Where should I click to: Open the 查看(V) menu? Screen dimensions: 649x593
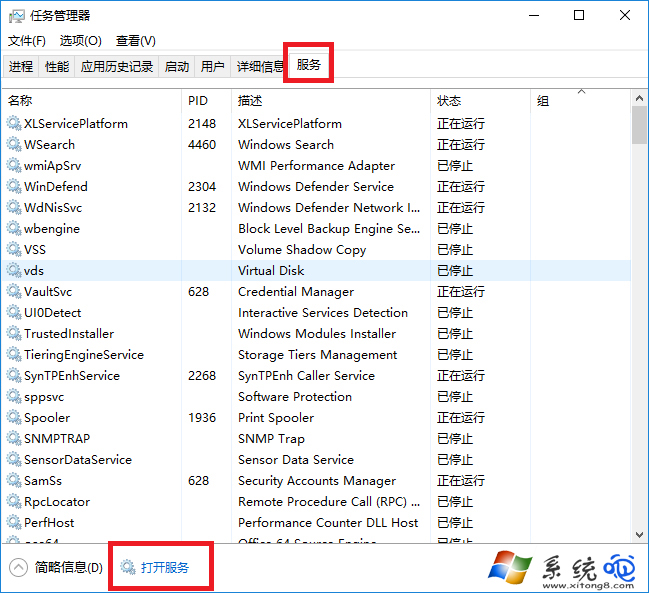[x=136, y=41]
